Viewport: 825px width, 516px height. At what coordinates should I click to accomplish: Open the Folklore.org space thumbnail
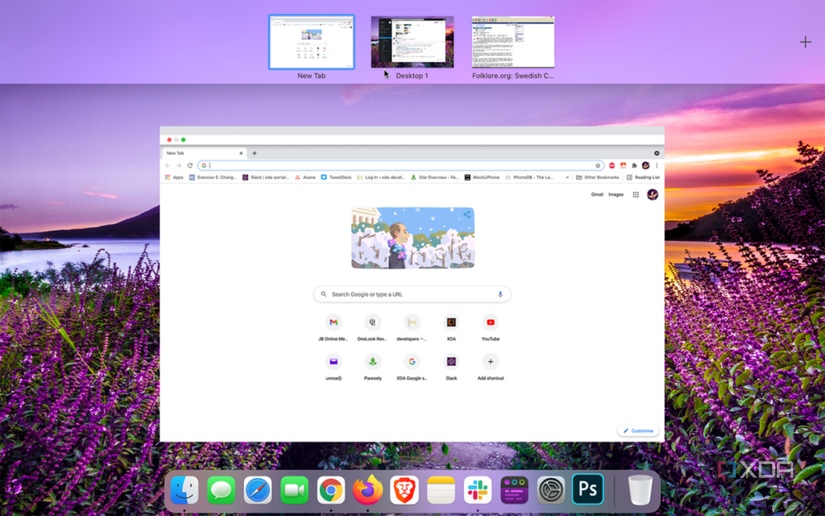513,42
